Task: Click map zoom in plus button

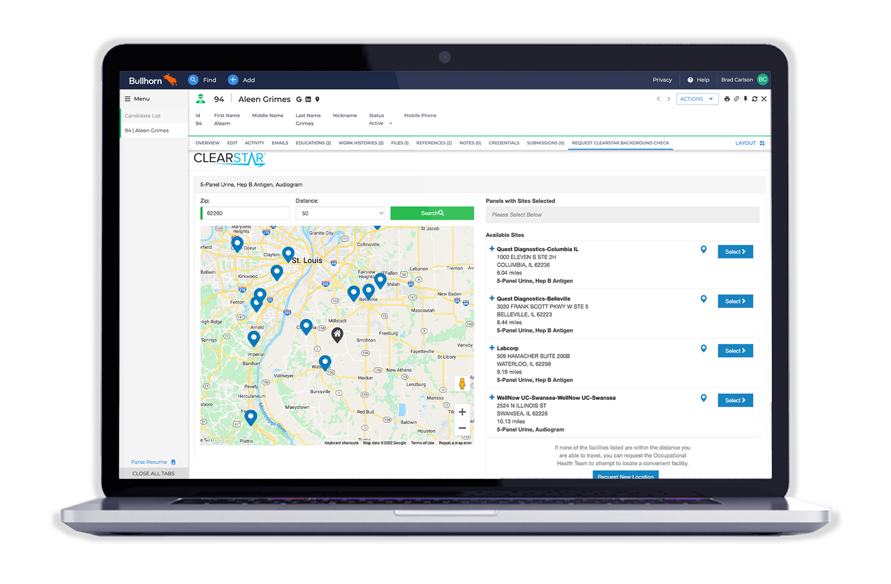Action: pyautogui.click(x=461, y=411)
